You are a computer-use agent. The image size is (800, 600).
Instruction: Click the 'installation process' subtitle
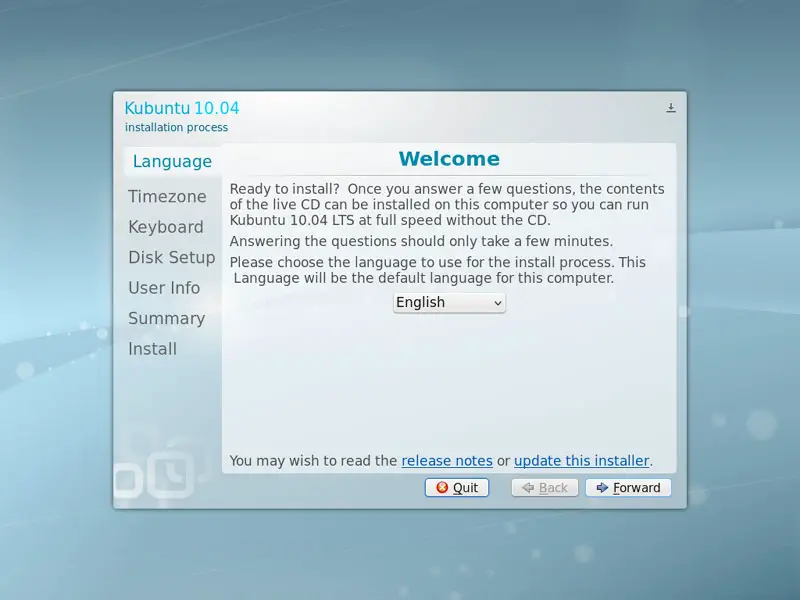click(177, 128)
